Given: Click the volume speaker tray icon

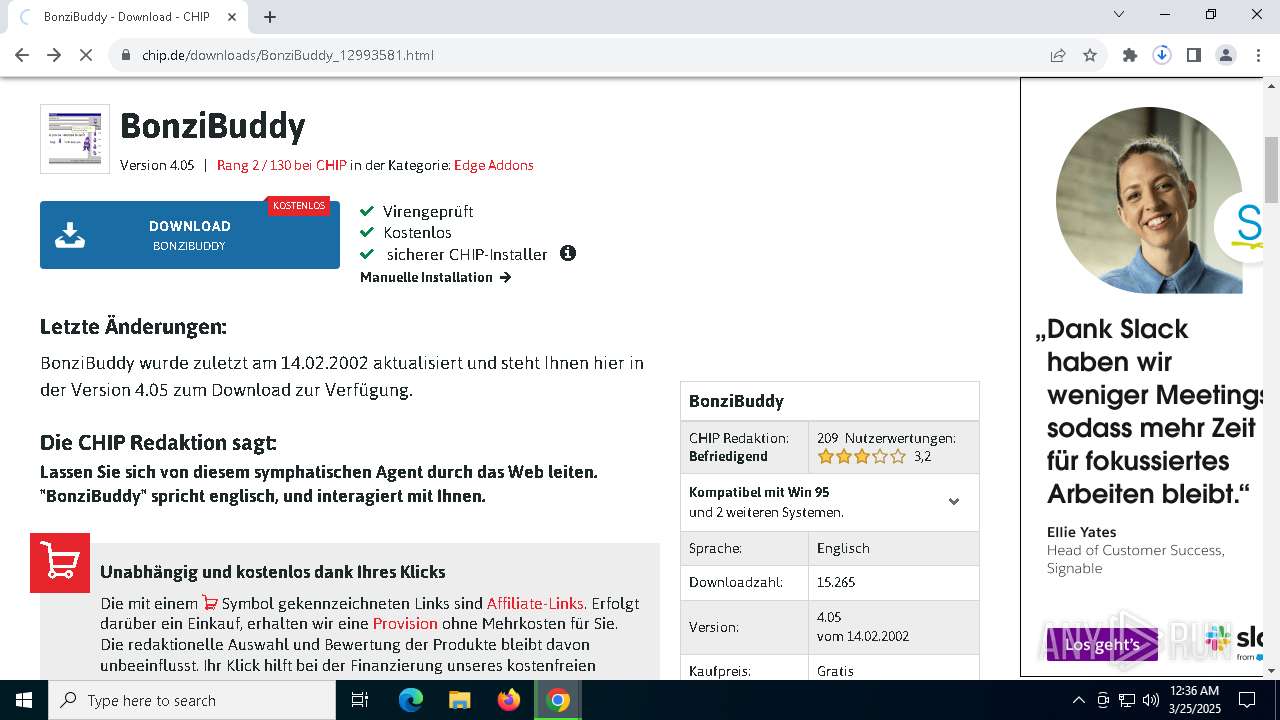Looking at the screenshot, I should [1151, 700].
